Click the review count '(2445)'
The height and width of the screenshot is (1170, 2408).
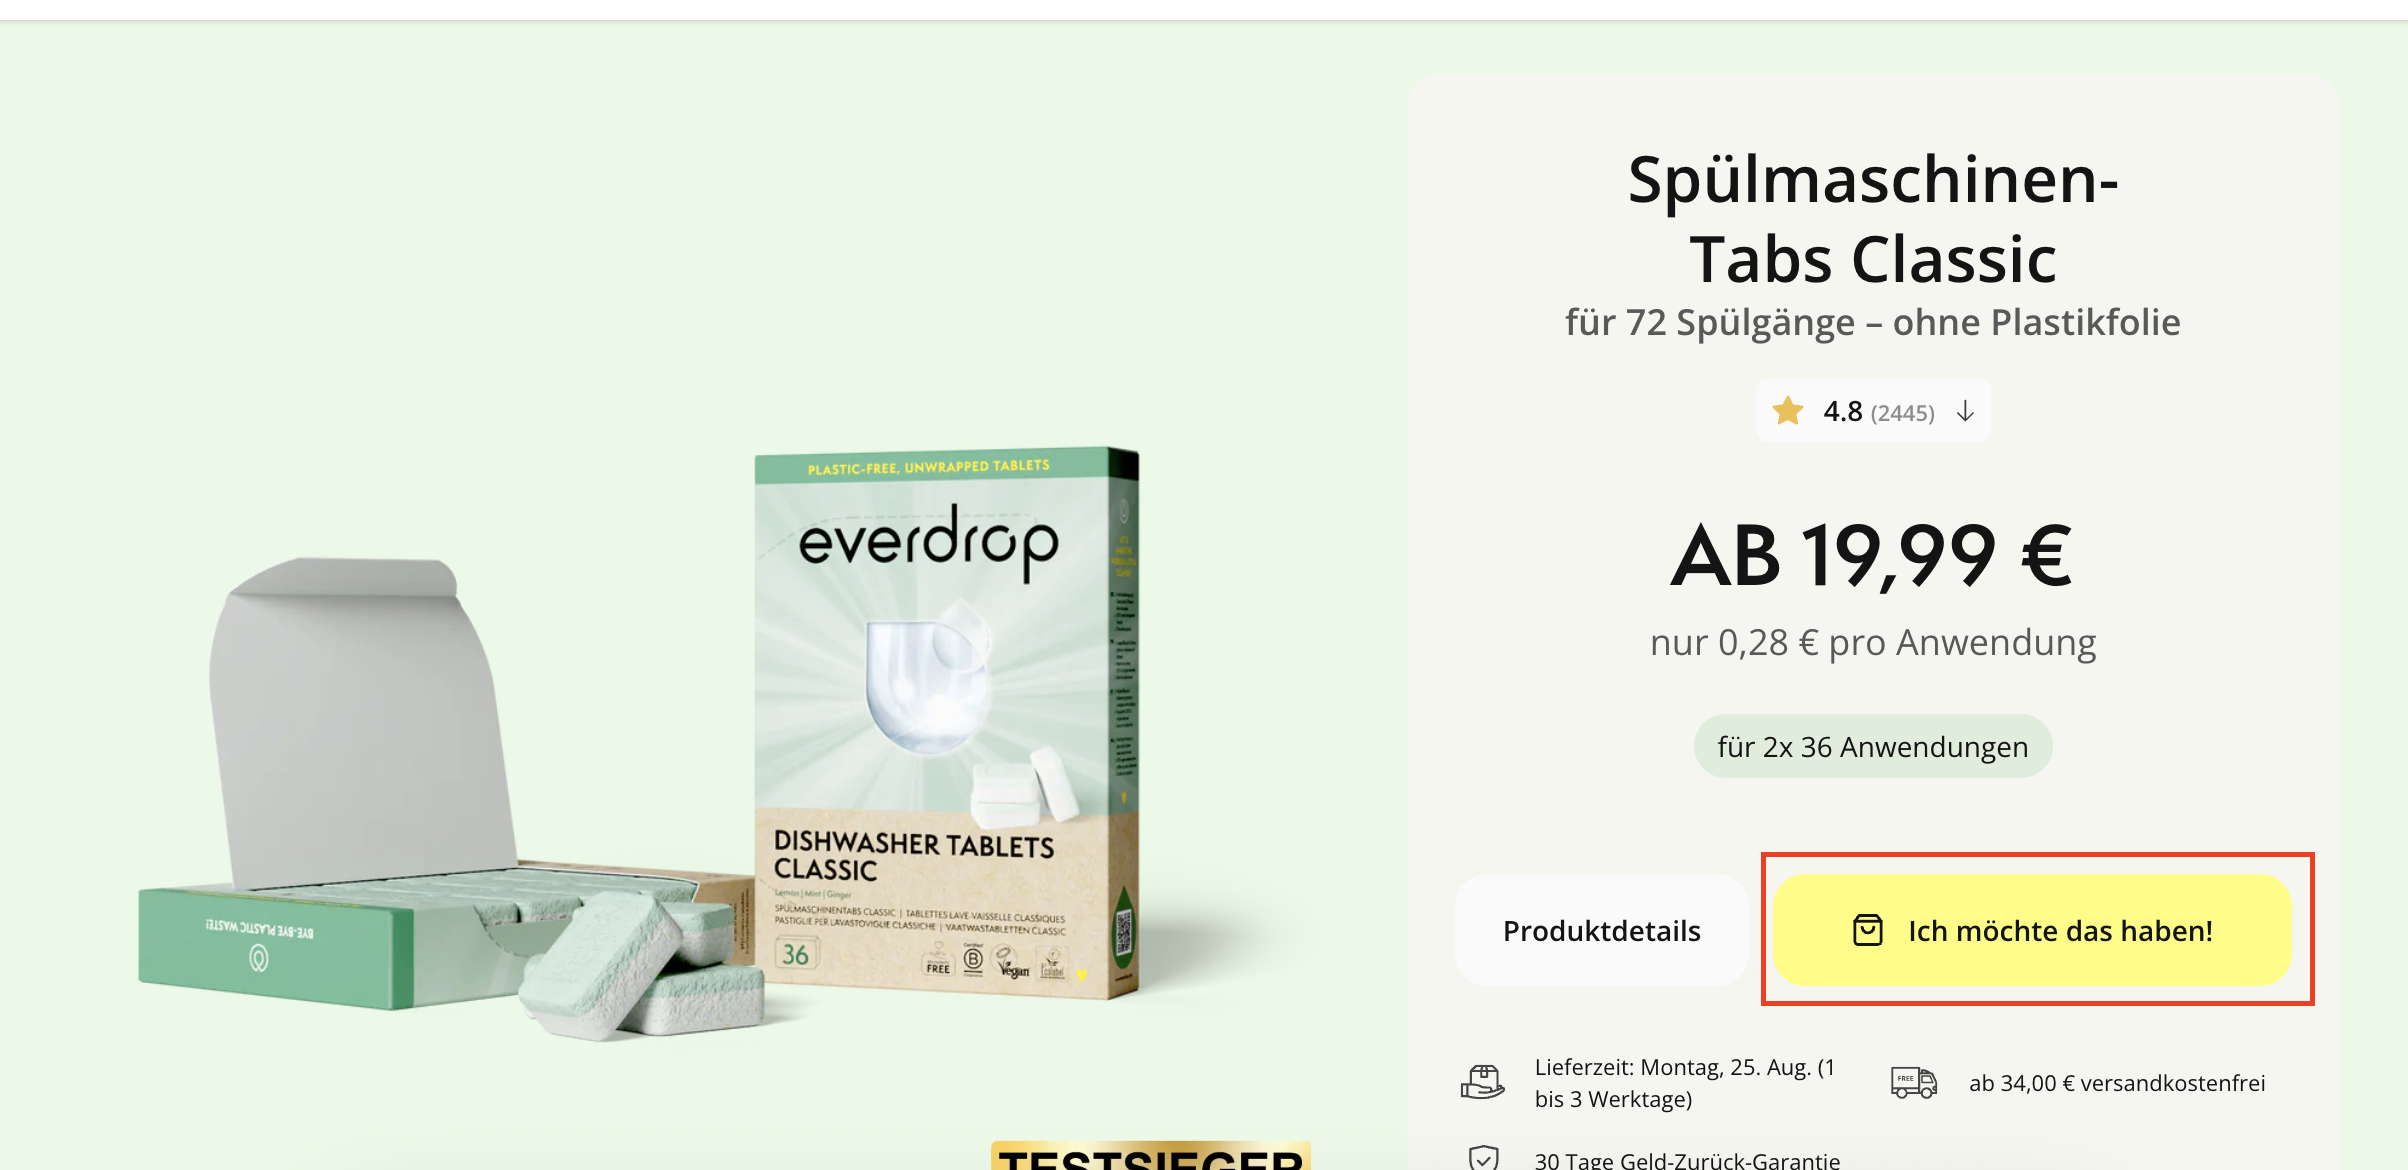(x=1902, y=413)
